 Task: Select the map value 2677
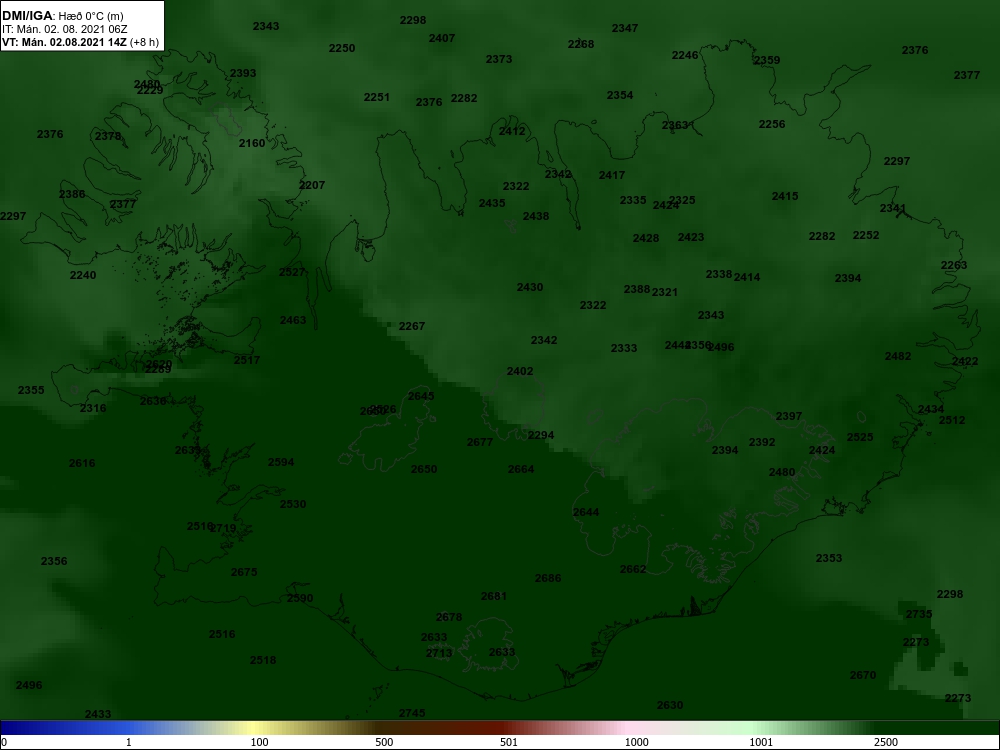[480, 443]
